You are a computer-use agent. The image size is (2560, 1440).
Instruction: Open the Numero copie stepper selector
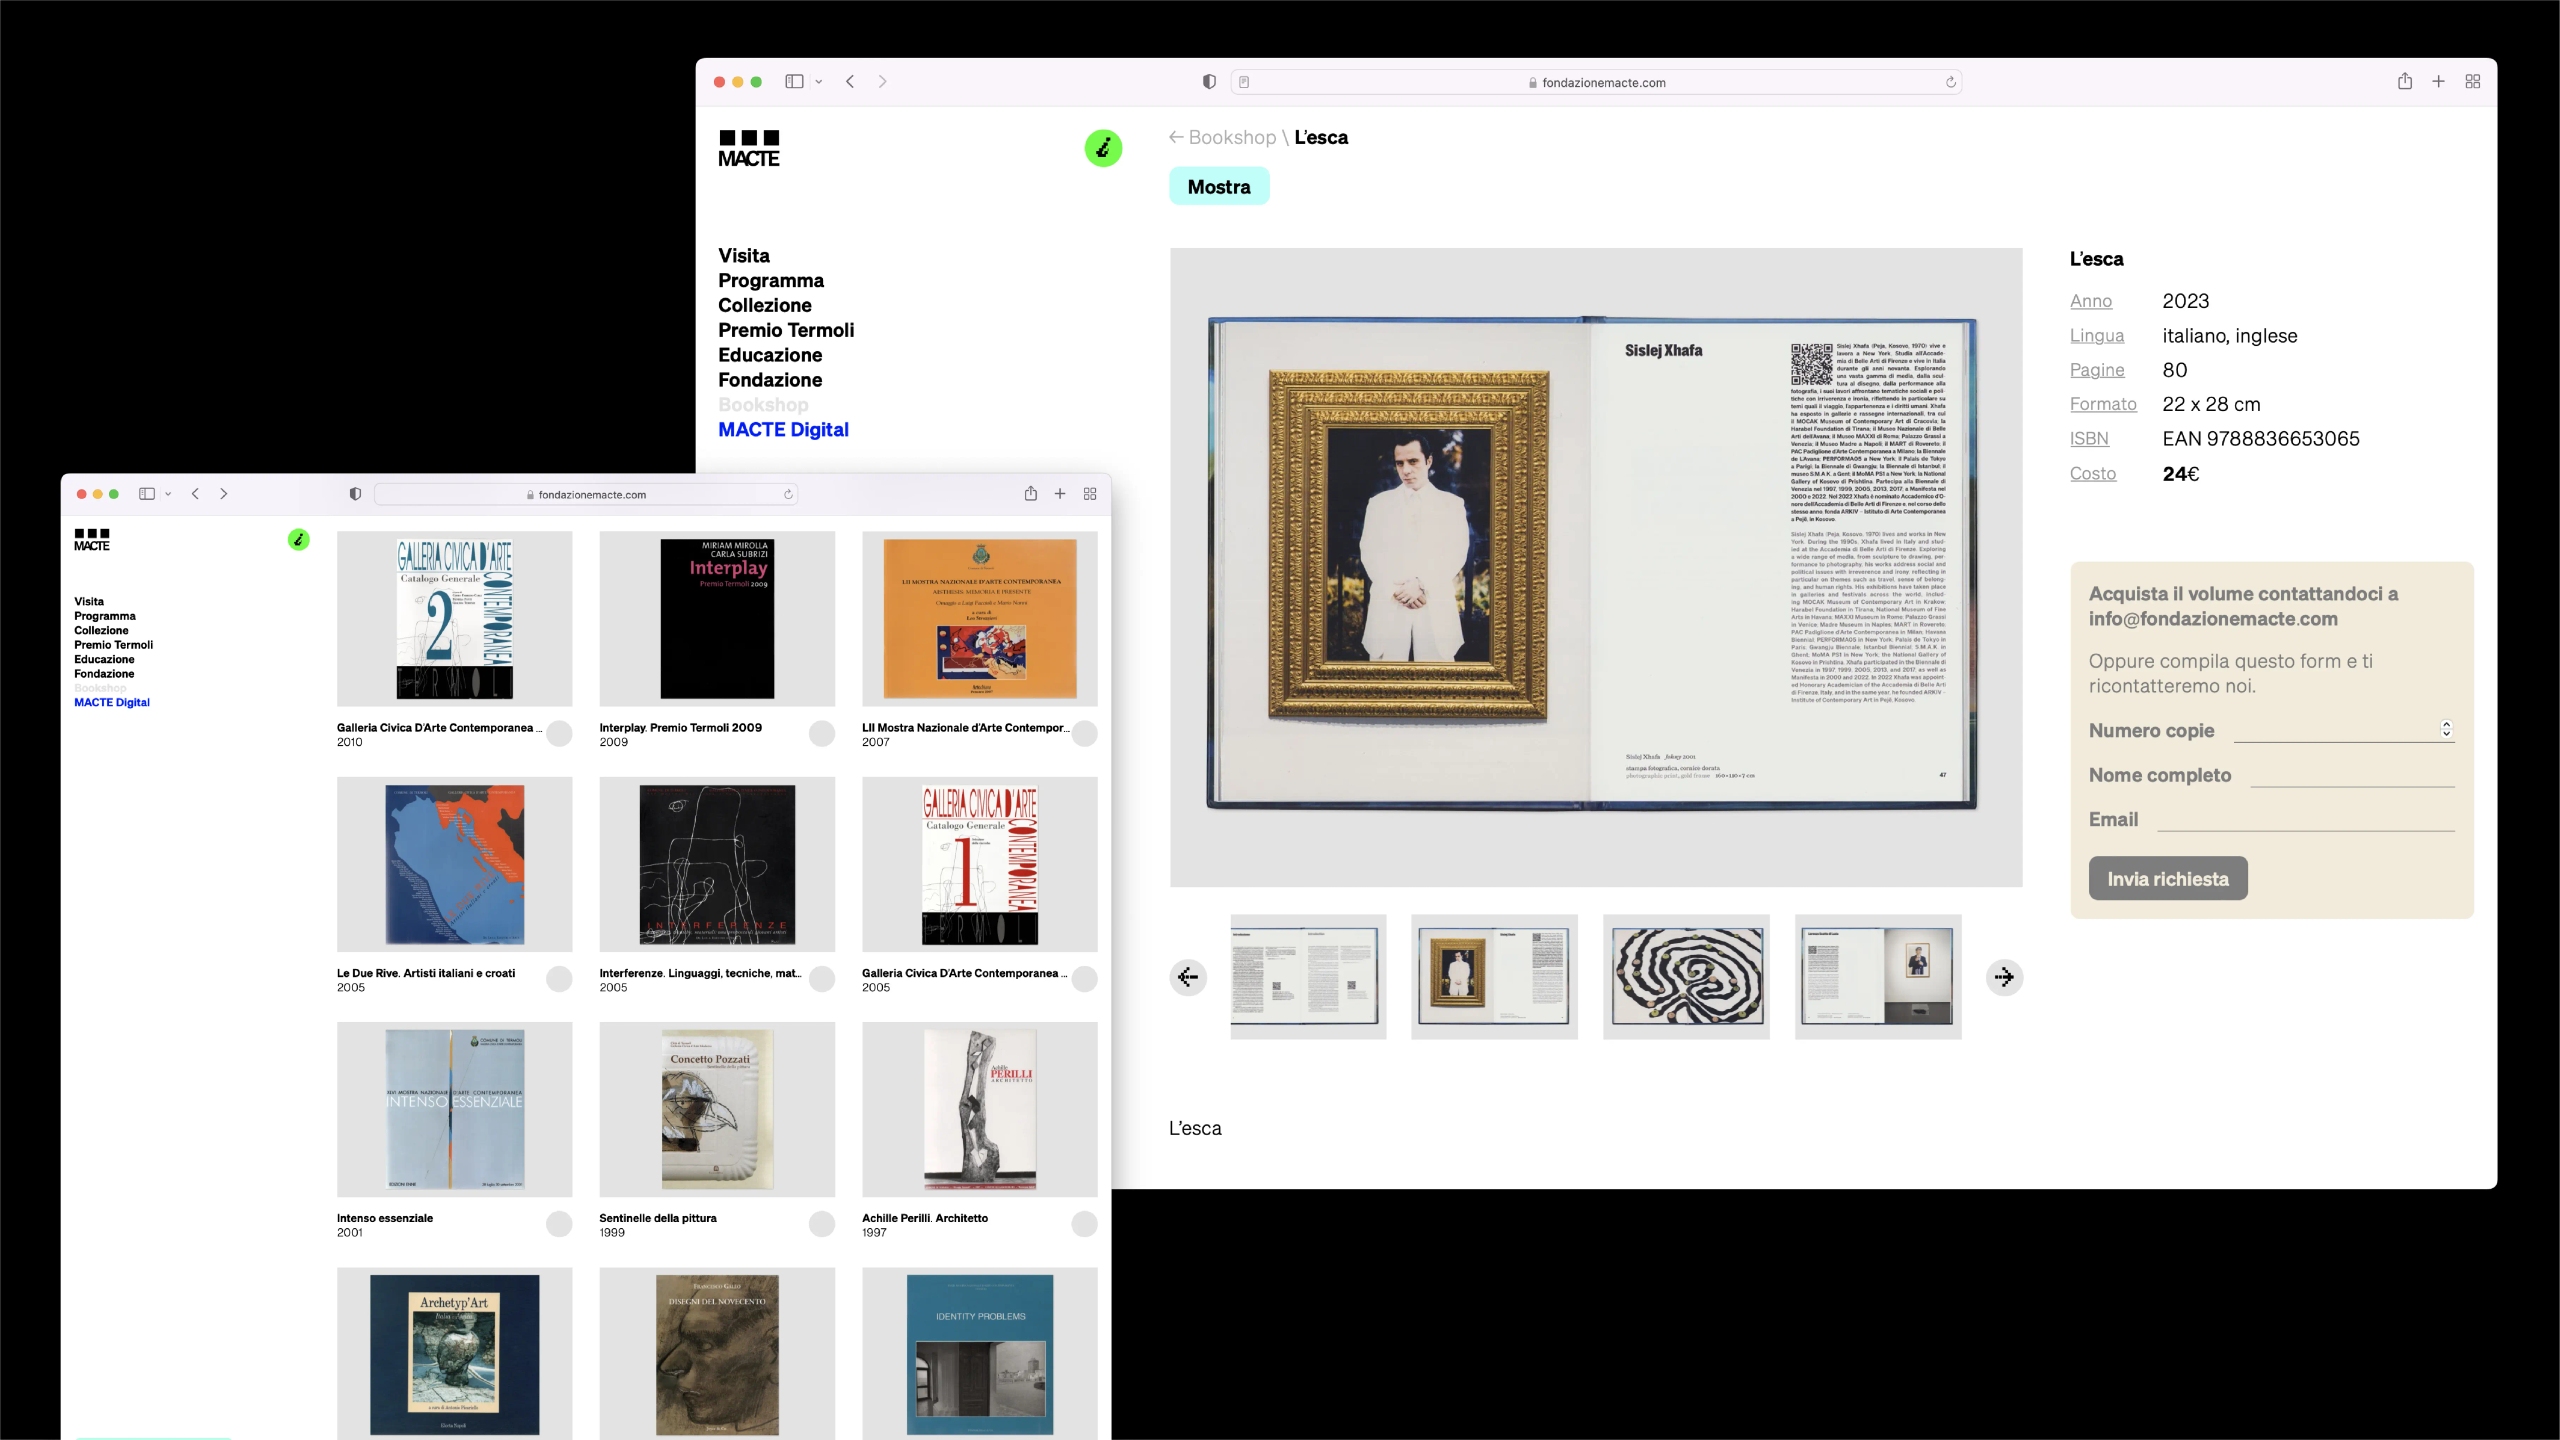(x=2446, y=729)
